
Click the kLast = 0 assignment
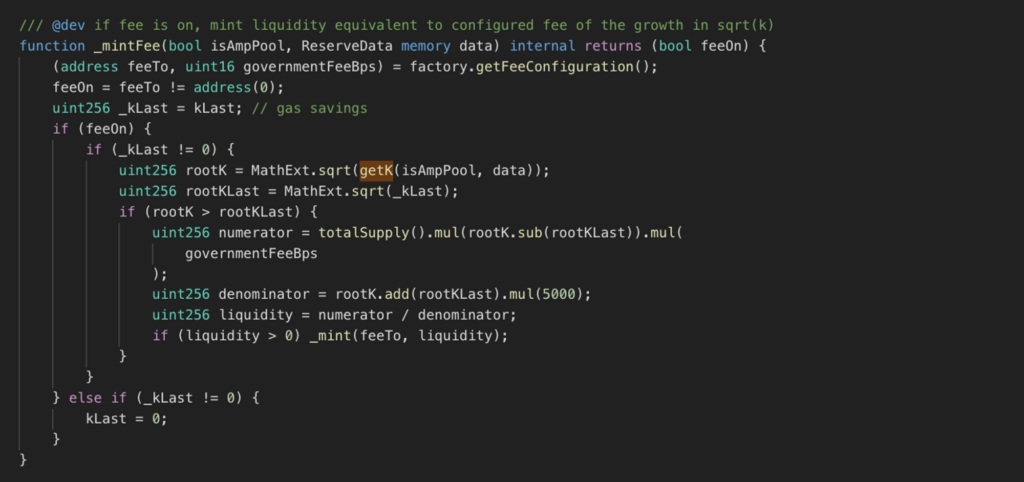tap(127, 419)
